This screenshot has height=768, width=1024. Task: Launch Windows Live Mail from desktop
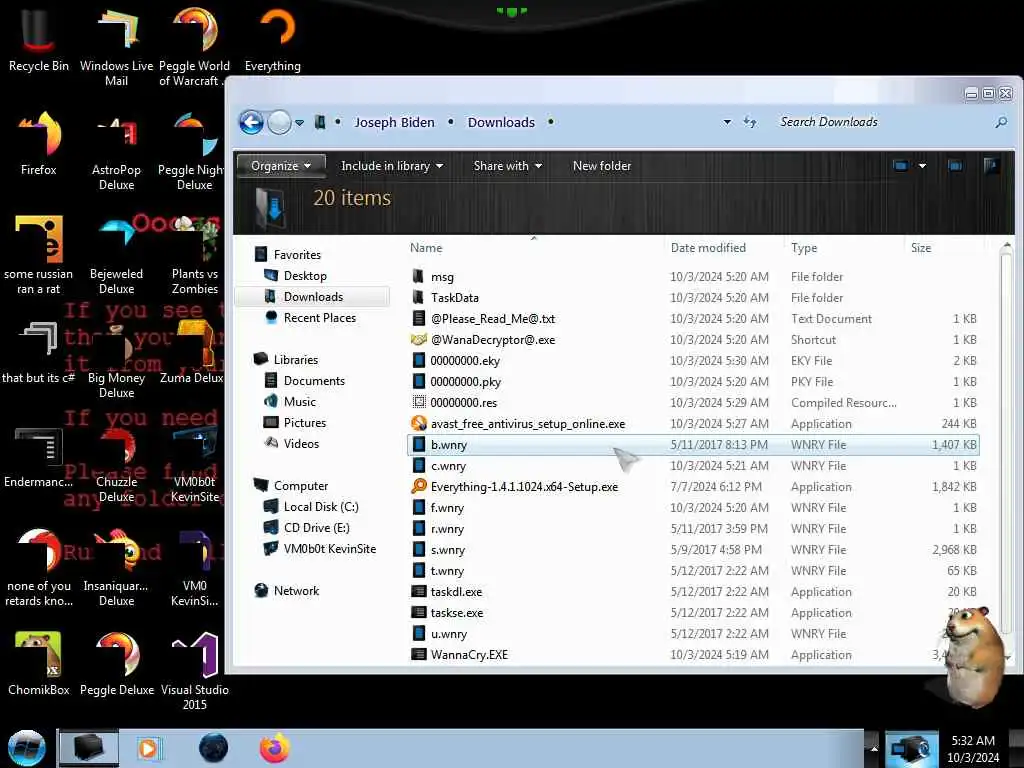click(x=116, y=47)
